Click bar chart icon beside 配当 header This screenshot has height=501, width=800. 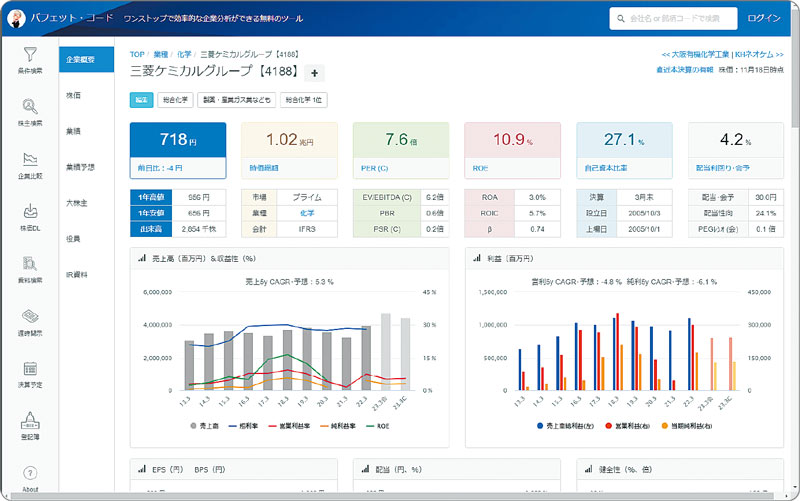365,469
